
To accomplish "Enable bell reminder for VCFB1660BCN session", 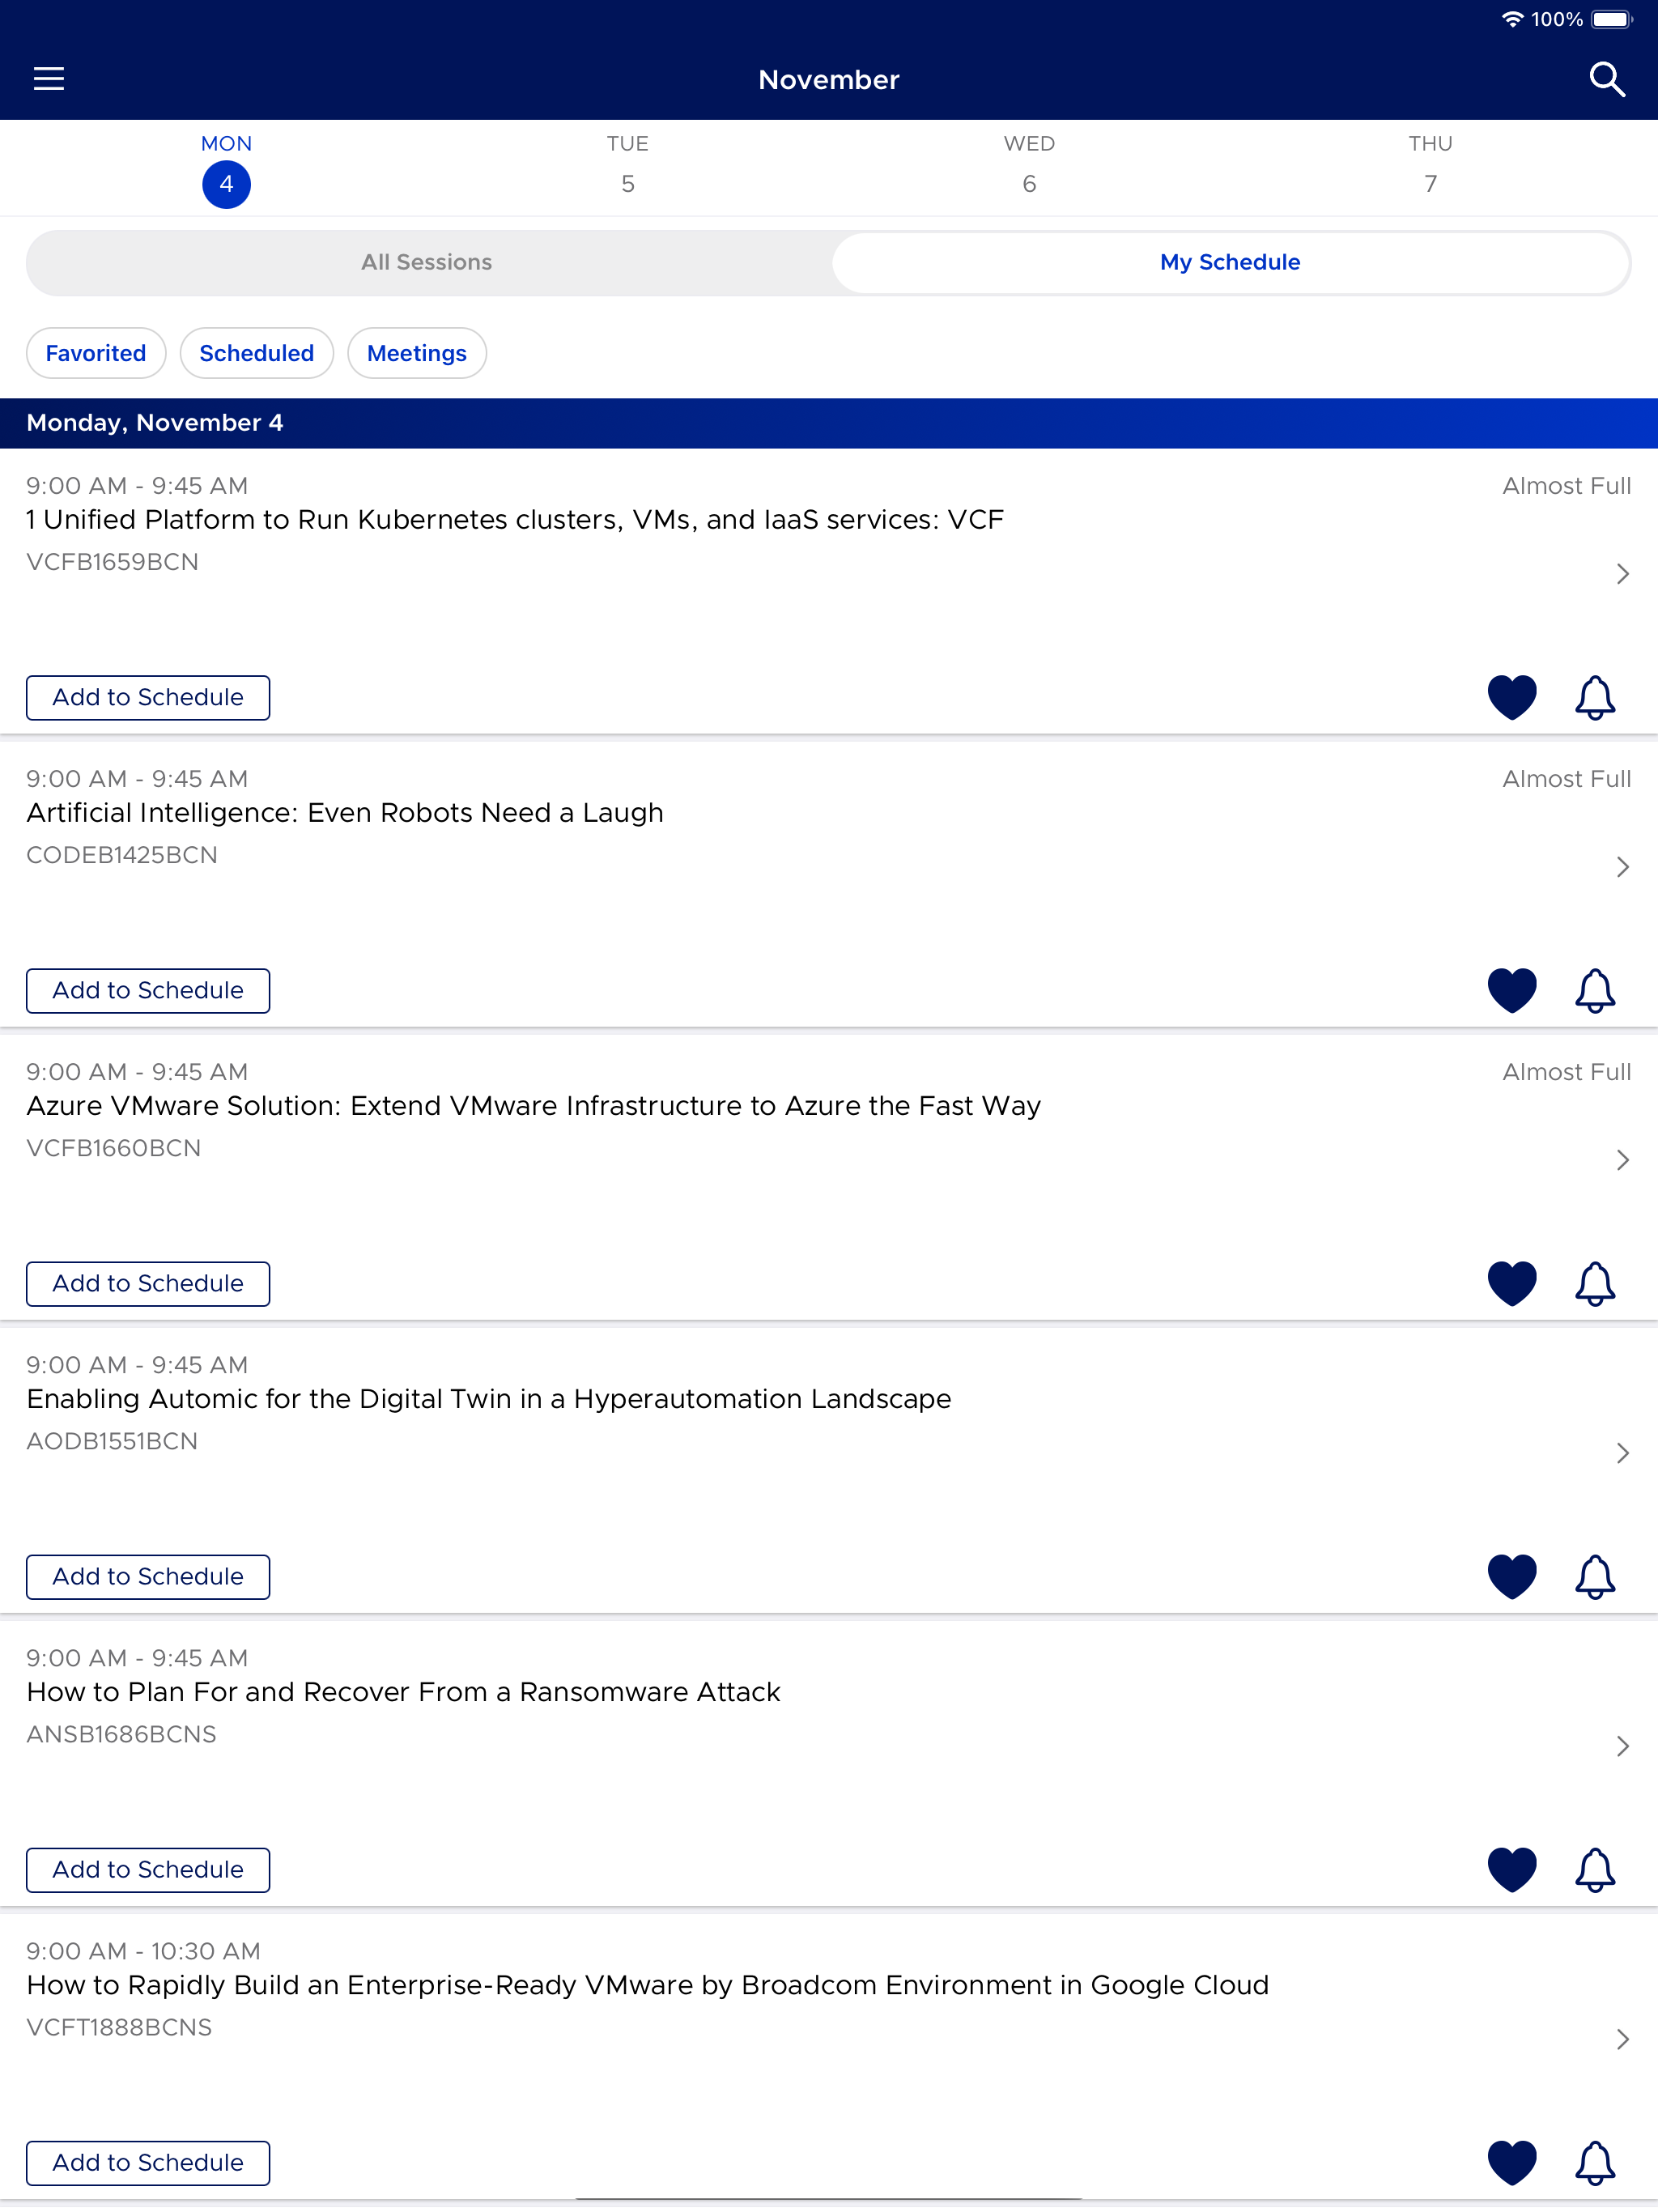I will (1594, 1283).
